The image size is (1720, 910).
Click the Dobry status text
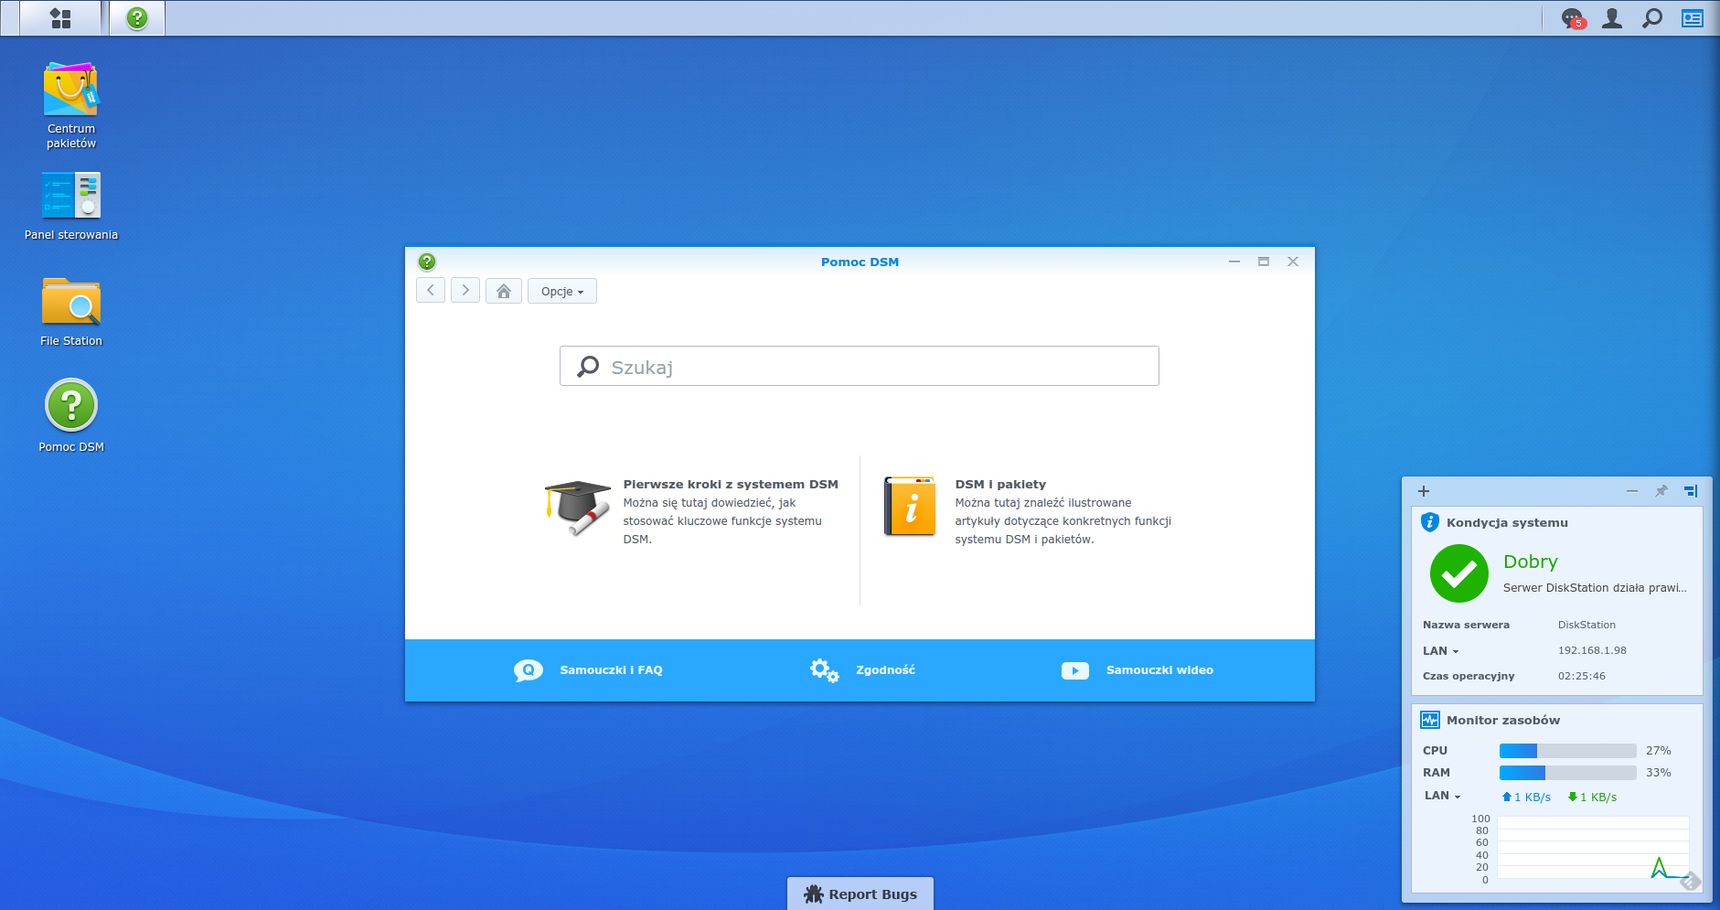click(1530, 562)
